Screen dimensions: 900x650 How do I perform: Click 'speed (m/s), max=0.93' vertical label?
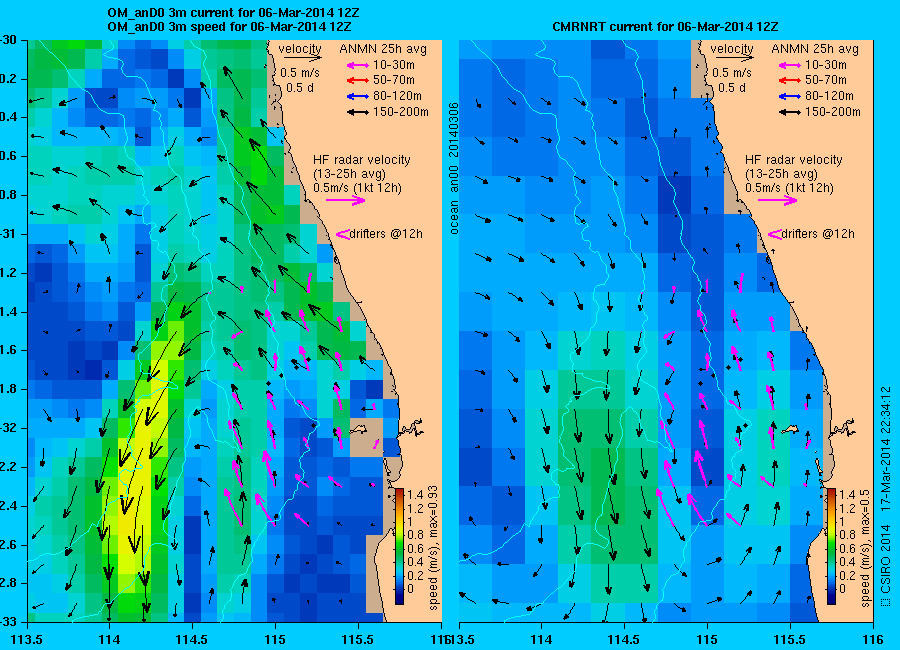[x=433, y=547]
